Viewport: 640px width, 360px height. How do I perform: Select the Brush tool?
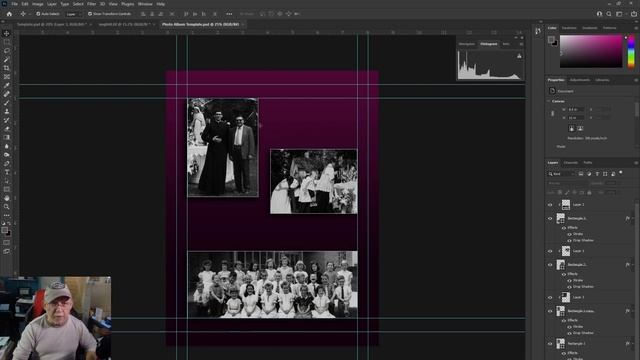[x=7, y=102]
